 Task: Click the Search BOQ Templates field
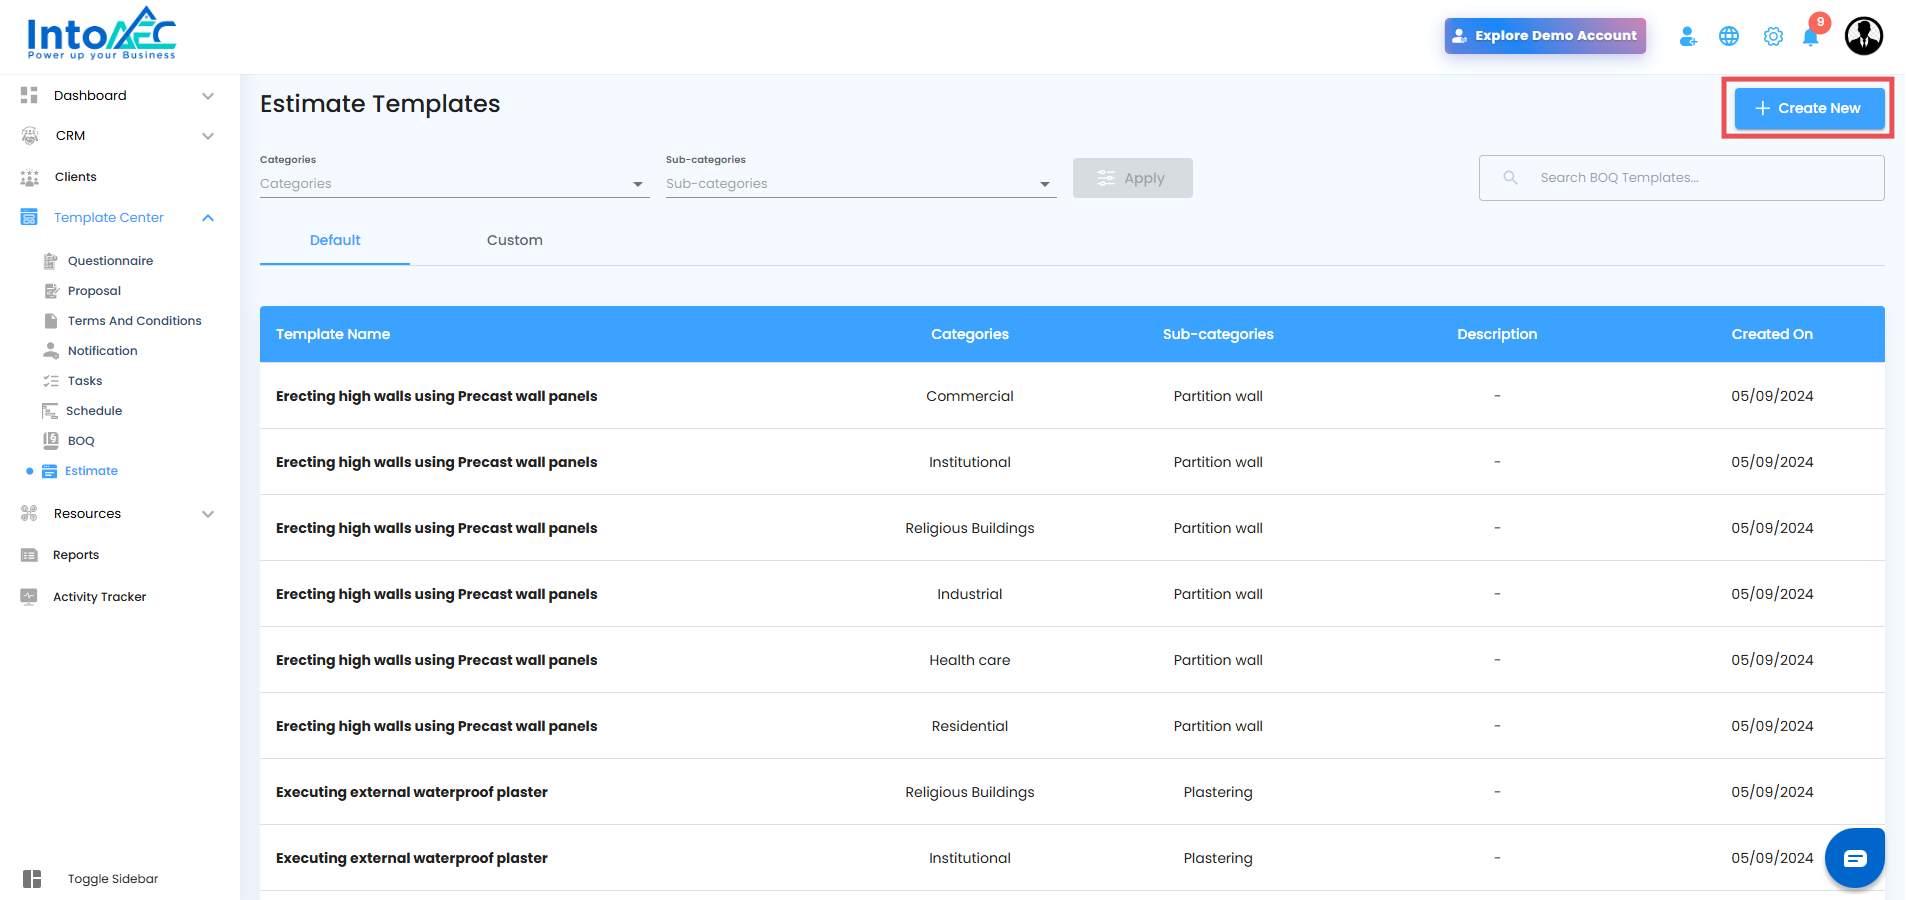(x=1682, y=178)
